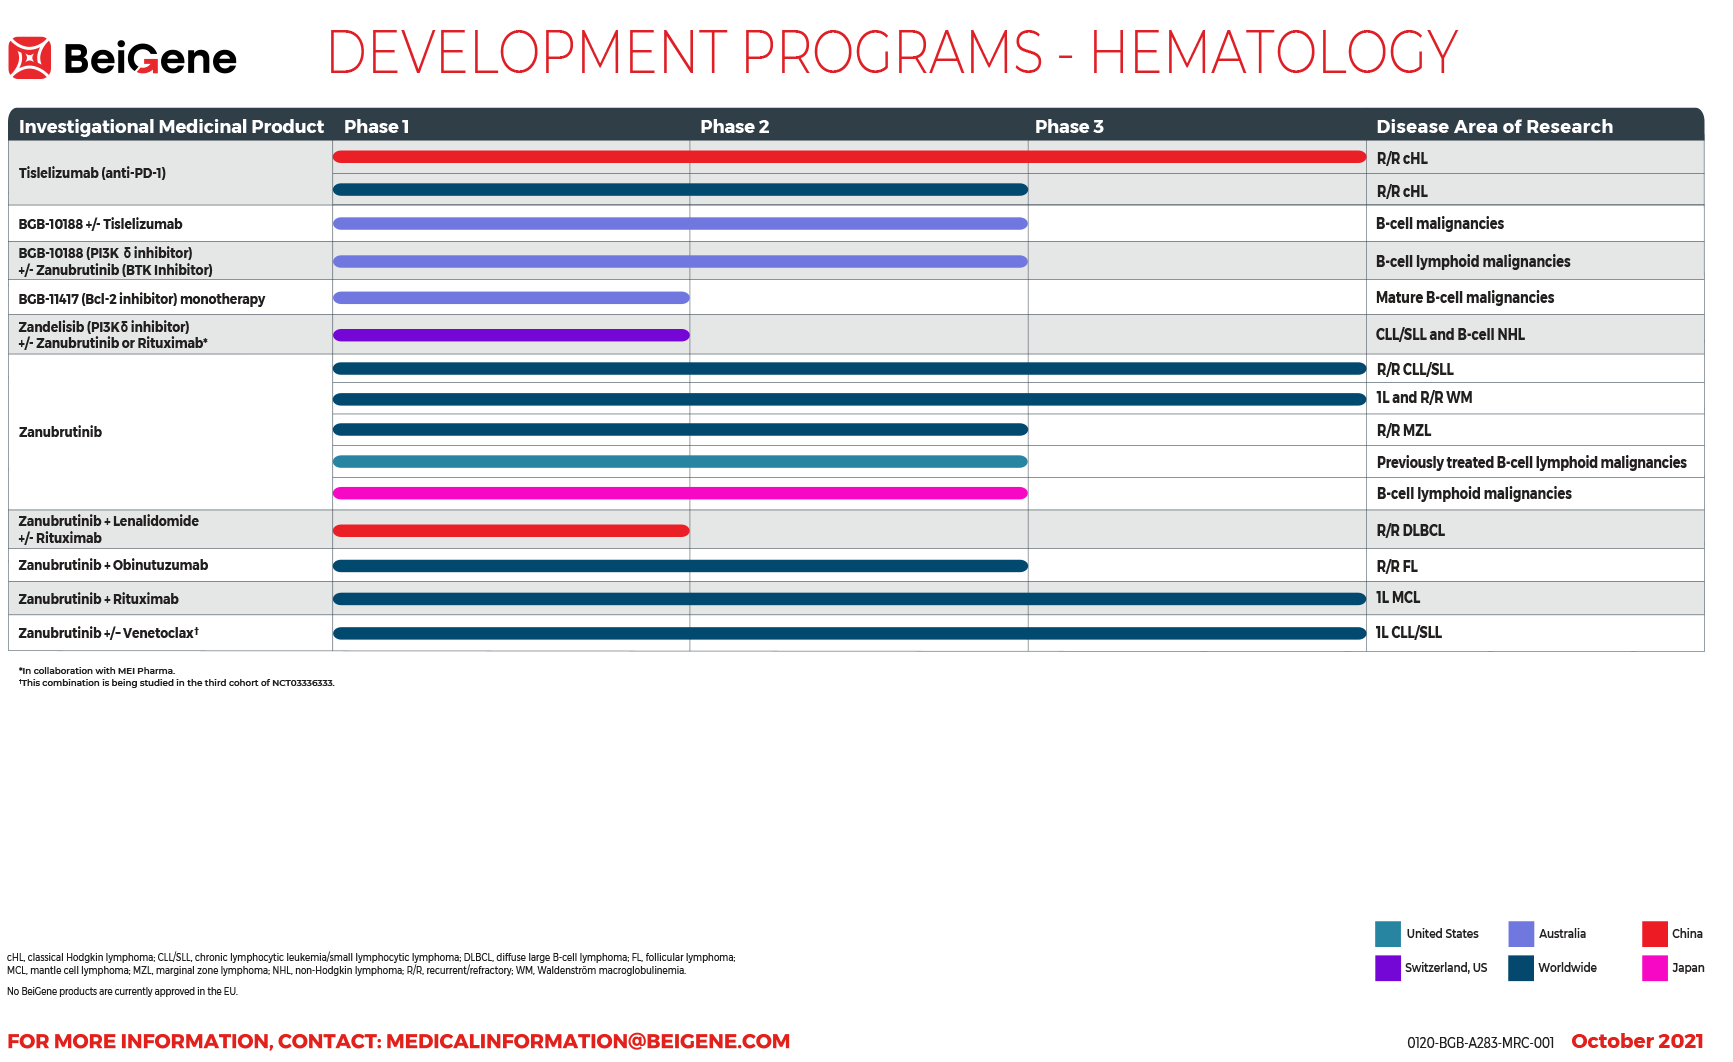Select the BGB-10188 PI3K inhibitor +/- Zanubrutinib label
This screenshot has height=1062, width=1733.
pyautogui.click(x=115, y=261)
